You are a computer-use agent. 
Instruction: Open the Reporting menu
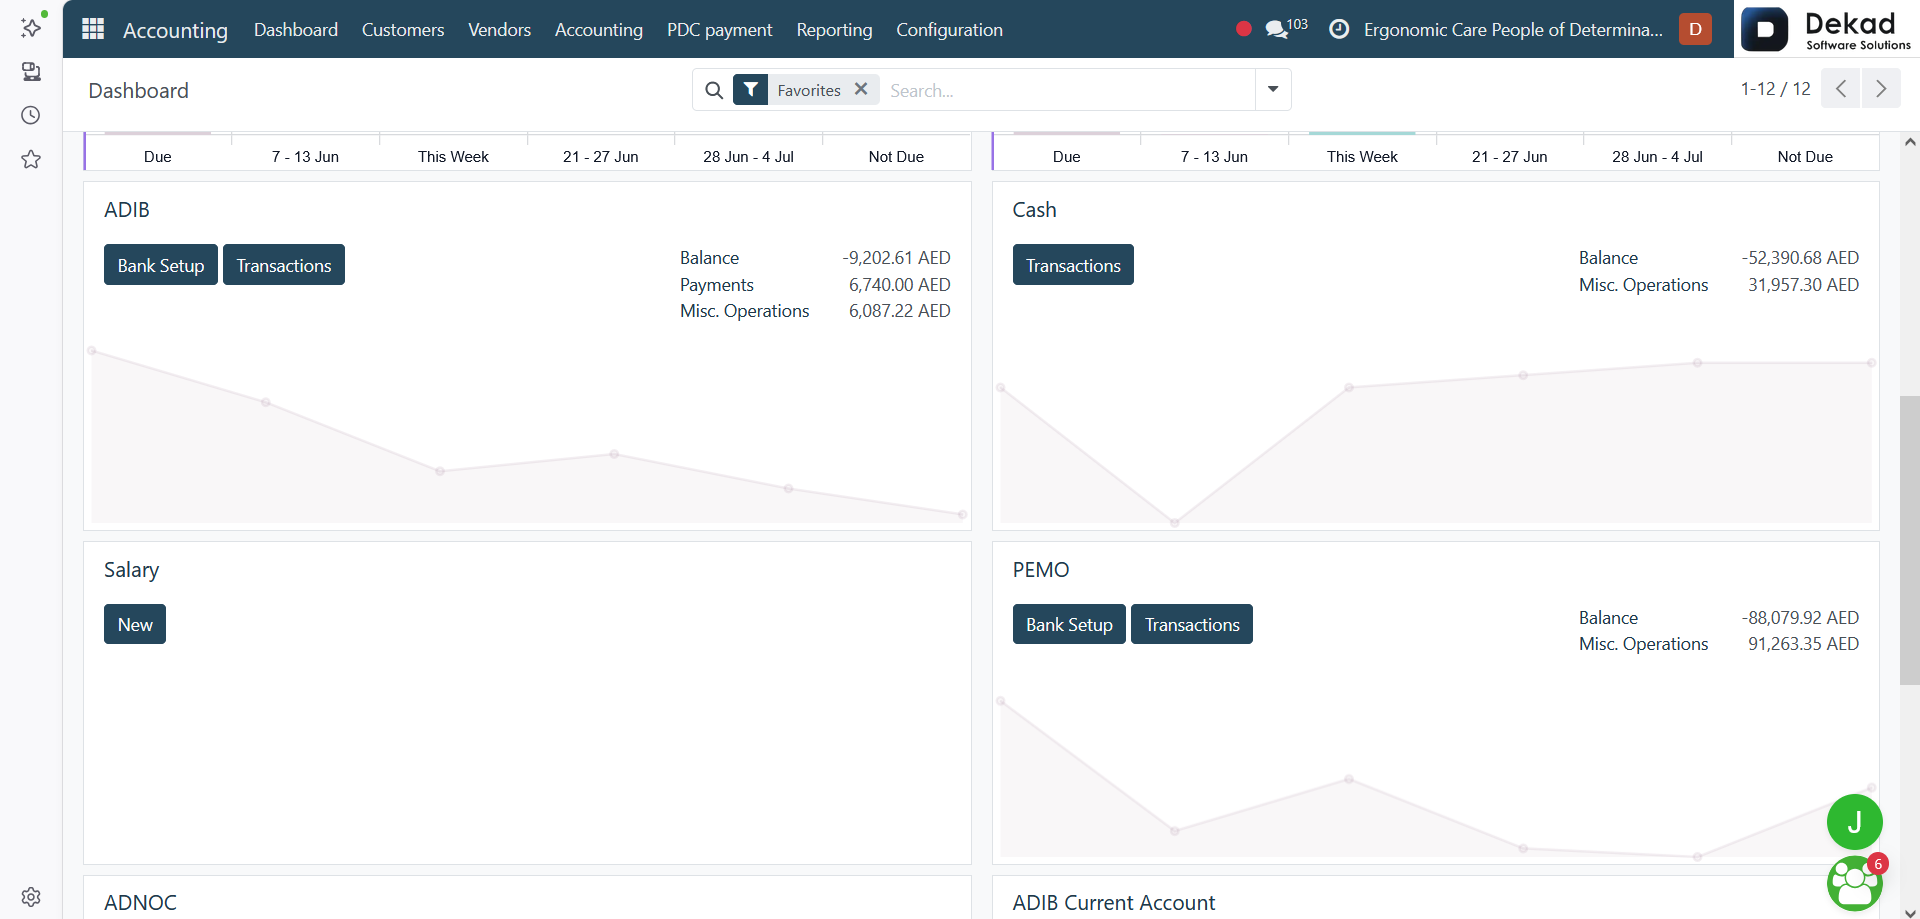pos(834,30)
